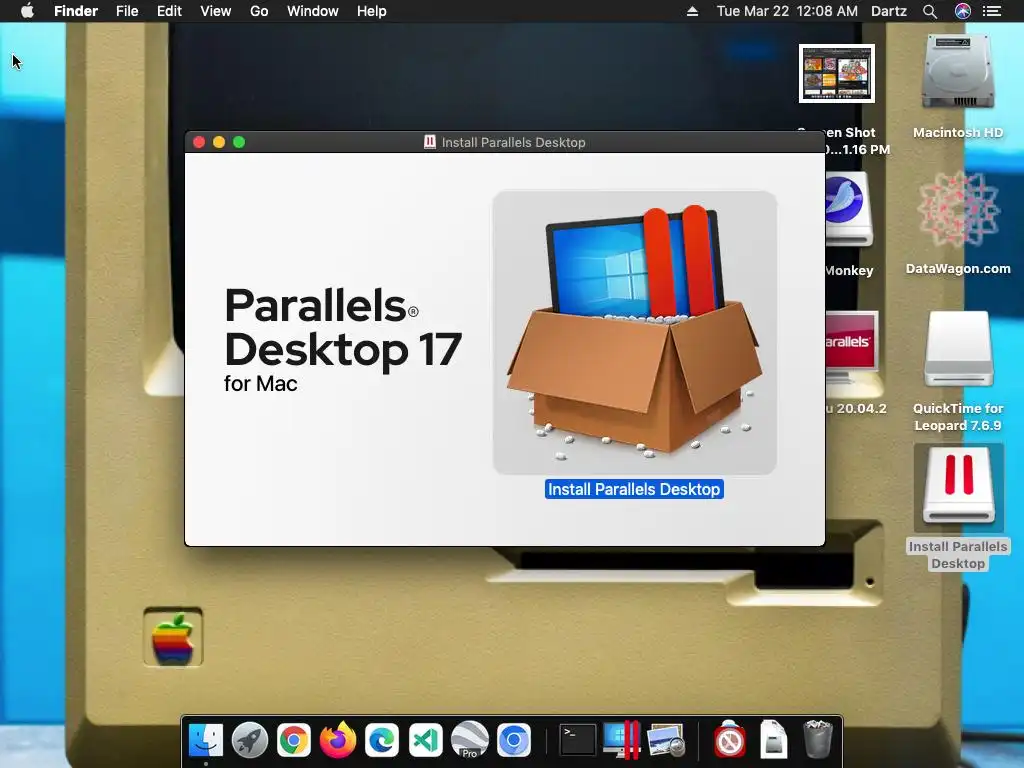The image size is (1024, 768).
Task: Launch Visual Studio Code from the Dock
Action: point(426,741)
